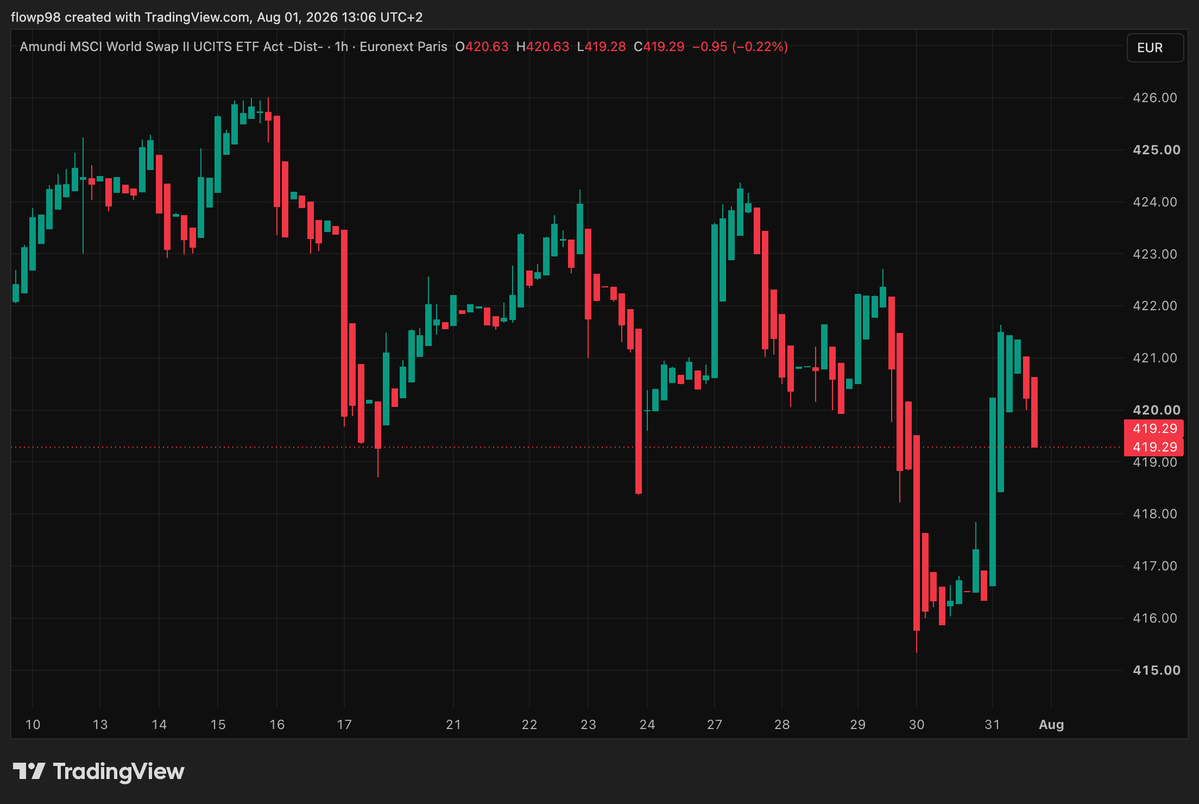Click the date label 21
The image size is (1199, 804).
click(x=453, y=724)
